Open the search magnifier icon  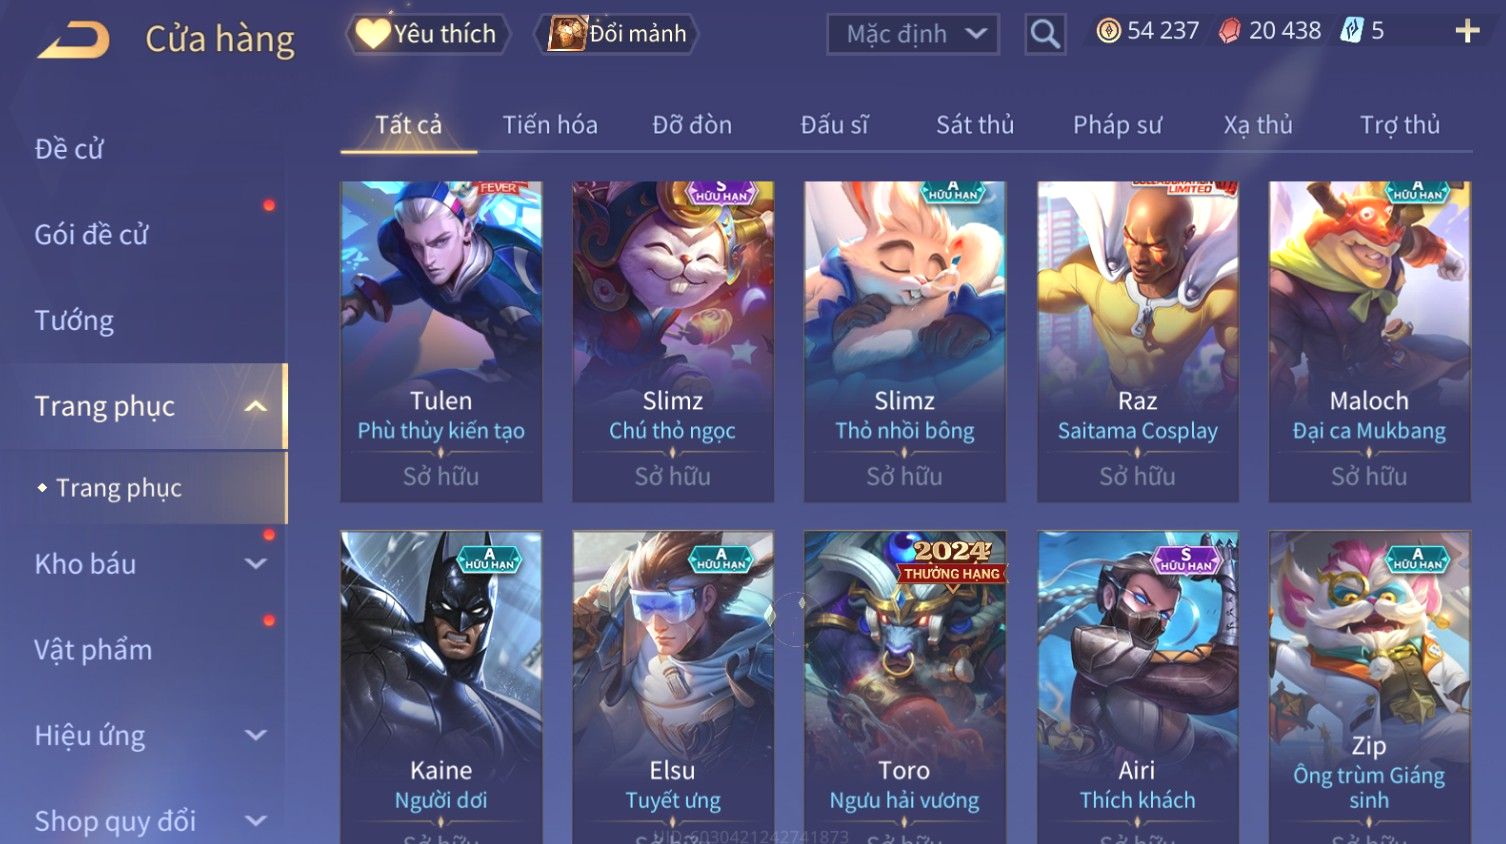[x=1045, y=34]
